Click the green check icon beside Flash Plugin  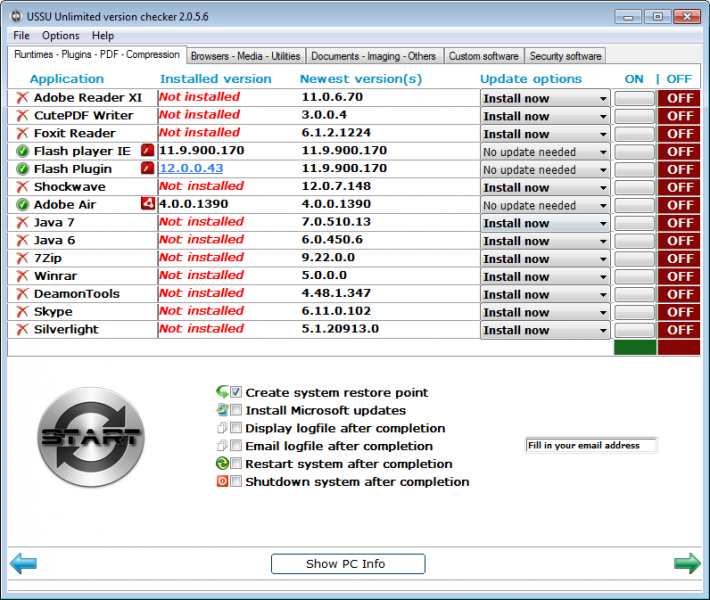22,169
